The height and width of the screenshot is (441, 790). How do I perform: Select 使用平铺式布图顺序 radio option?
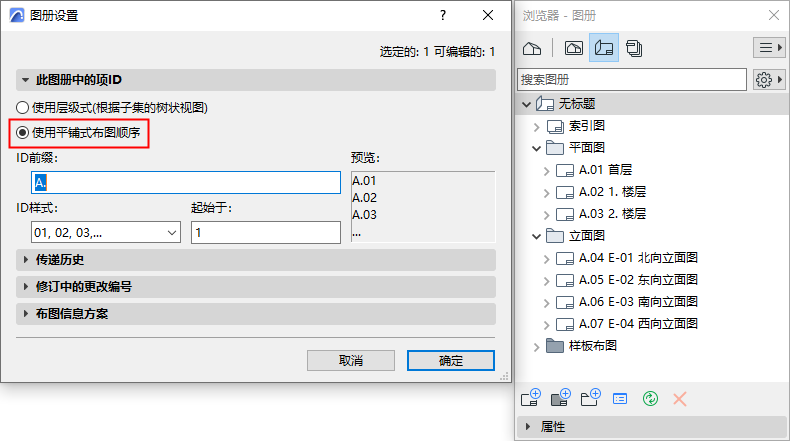[22, 133]
